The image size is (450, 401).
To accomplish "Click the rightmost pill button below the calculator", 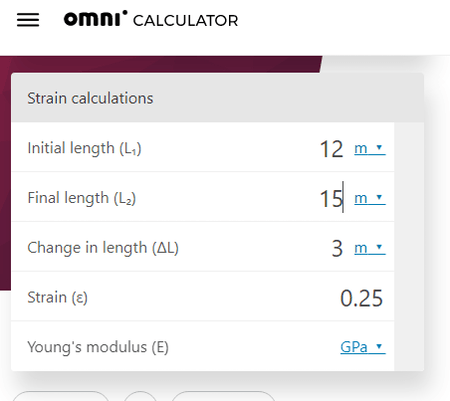I will pyautogui.click(x=223, y=397).
